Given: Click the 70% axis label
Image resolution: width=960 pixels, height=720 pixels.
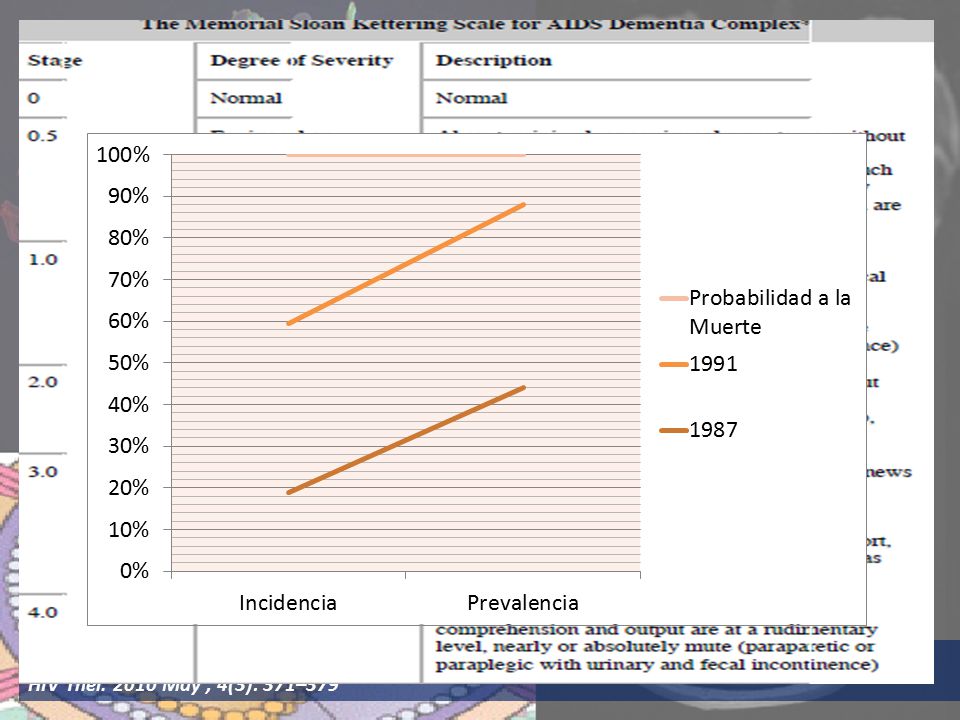Looking at the screenshot, I should [129, 280].
